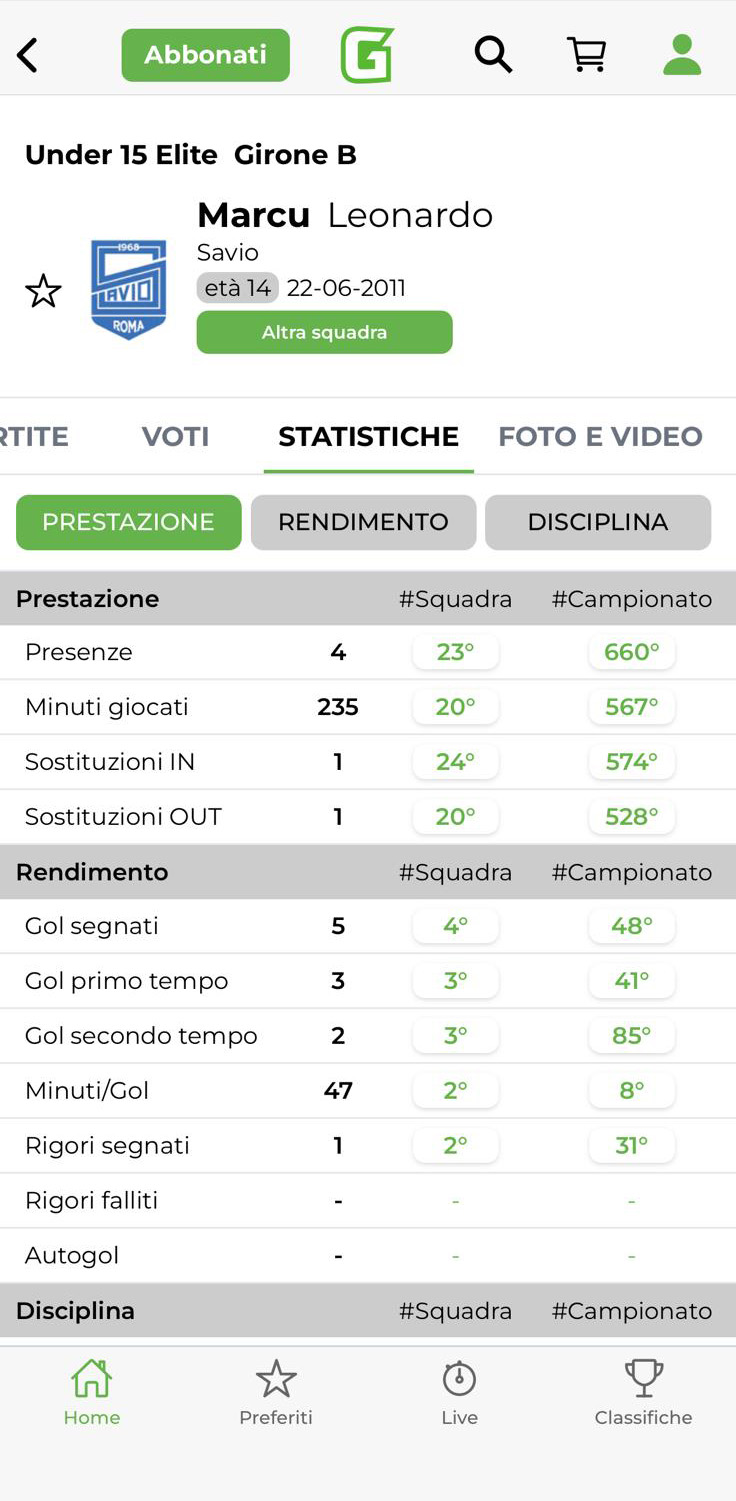The width and height of the screenshot is (736, 1501).
Task: Open Live stopwatch in bottom navigation
Action: click(x=460, y=1392)
